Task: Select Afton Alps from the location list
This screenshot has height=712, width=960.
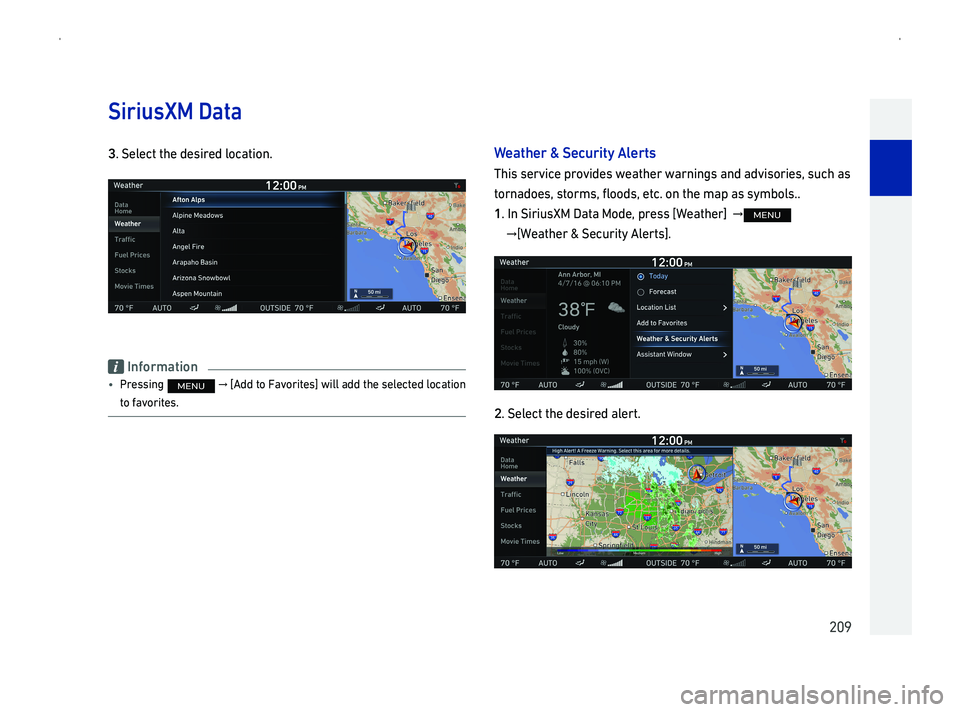Action: click(253, 200)
